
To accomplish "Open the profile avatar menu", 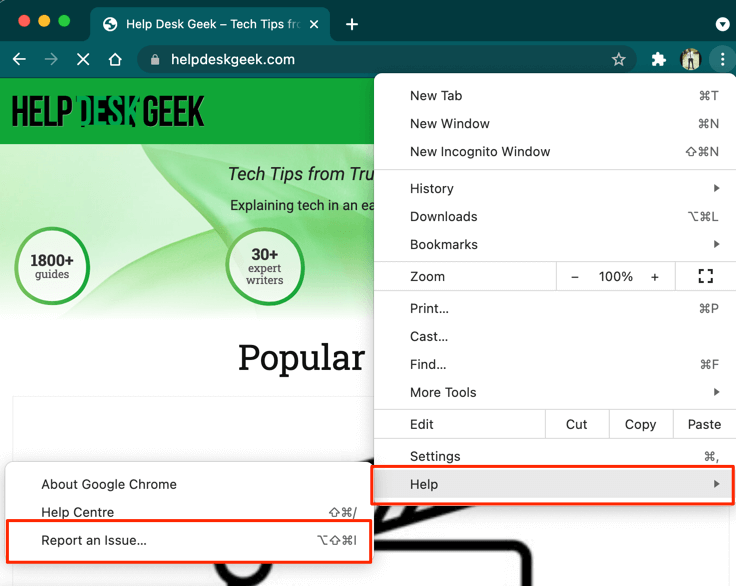I will click(x=690, y=60).
